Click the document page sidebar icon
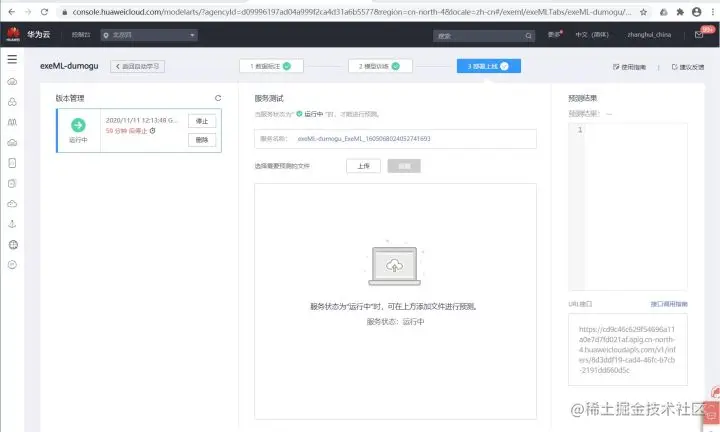The image size is (720, 432). tap(12, 163)
